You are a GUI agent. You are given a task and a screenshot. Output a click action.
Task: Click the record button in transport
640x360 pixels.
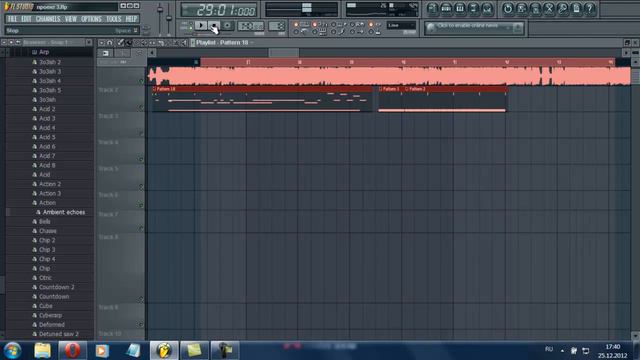[227, 26]
